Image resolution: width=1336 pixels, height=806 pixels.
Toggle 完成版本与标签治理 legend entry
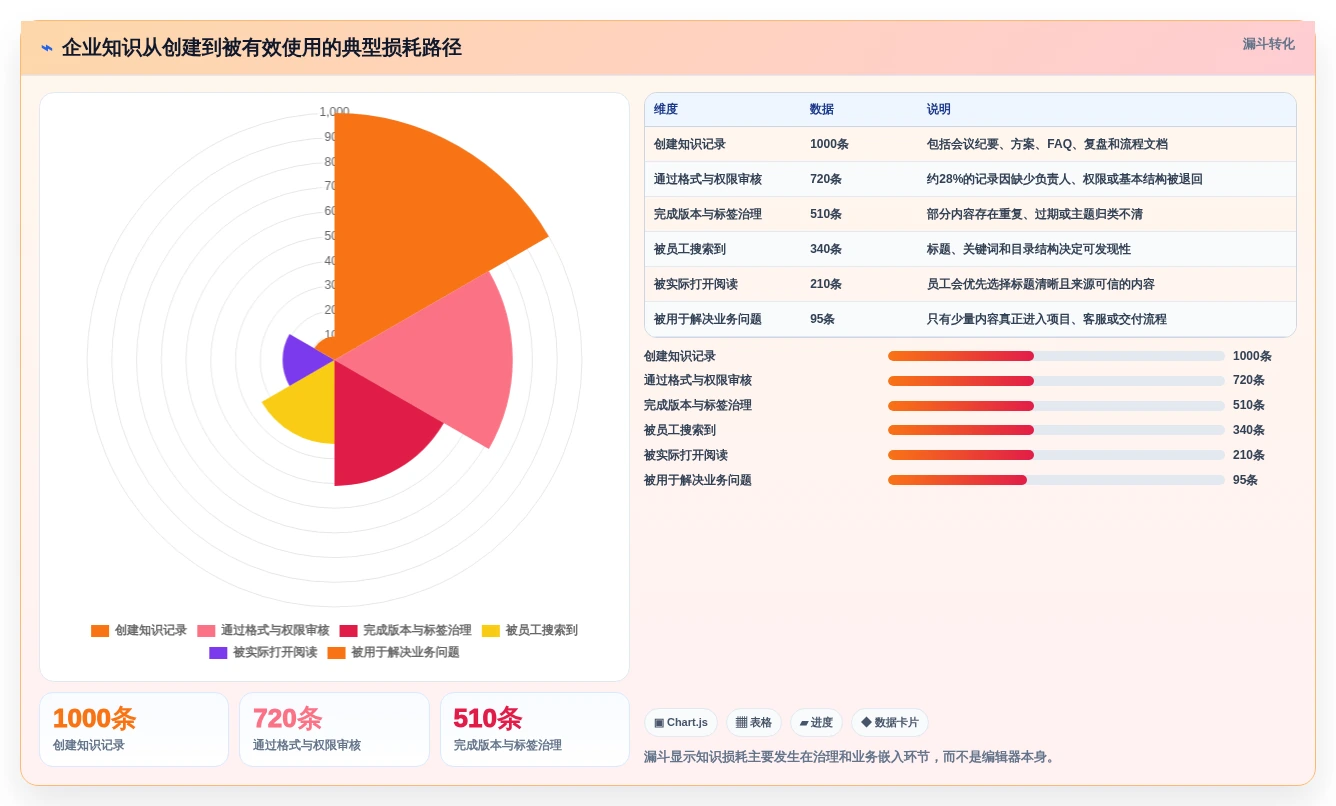coord(405,631)
